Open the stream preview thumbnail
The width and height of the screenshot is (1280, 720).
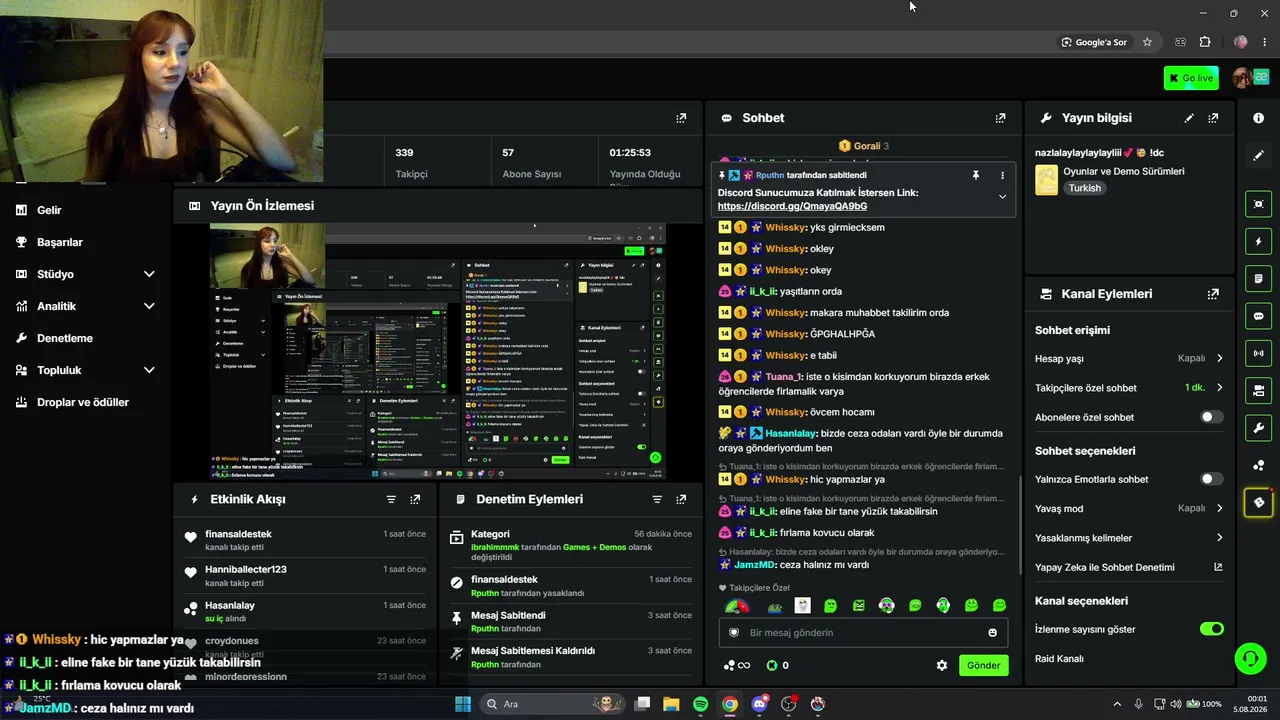(438, 351)
